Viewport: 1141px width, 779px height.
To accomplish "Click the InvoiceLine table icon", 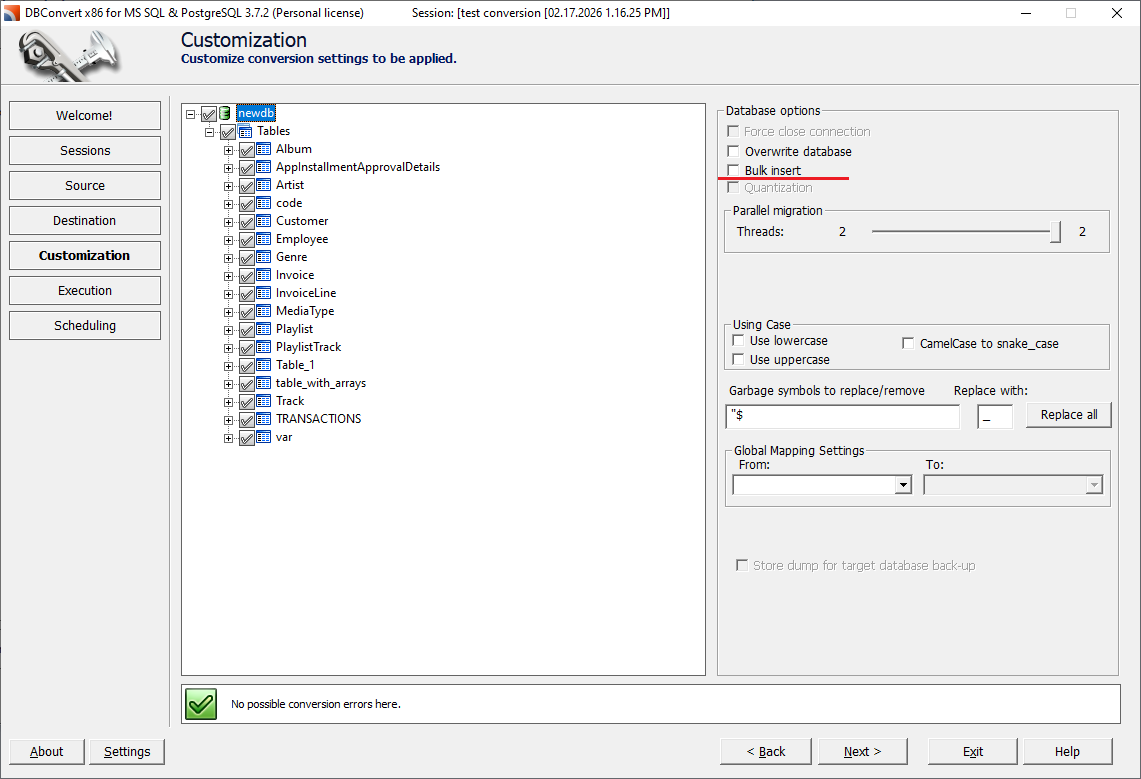I will [263, 293].
